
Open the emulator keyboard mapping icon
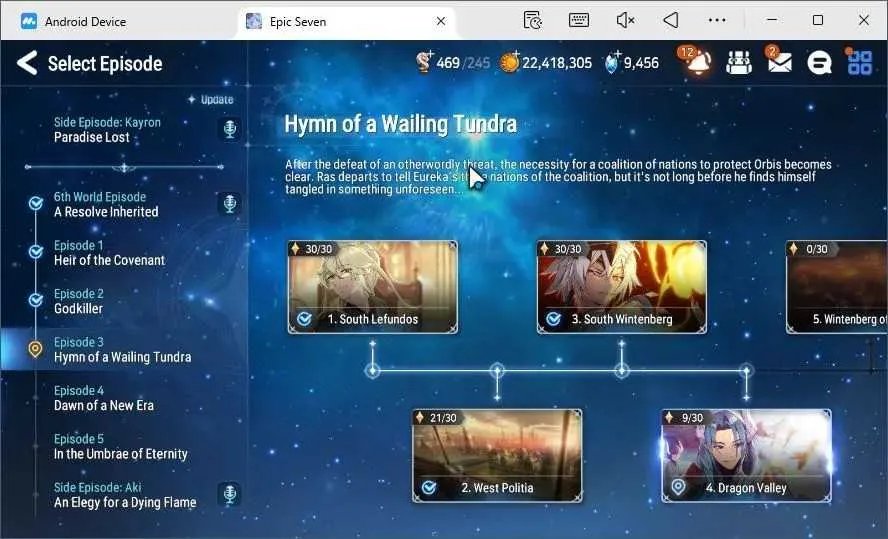click(578, 20)
